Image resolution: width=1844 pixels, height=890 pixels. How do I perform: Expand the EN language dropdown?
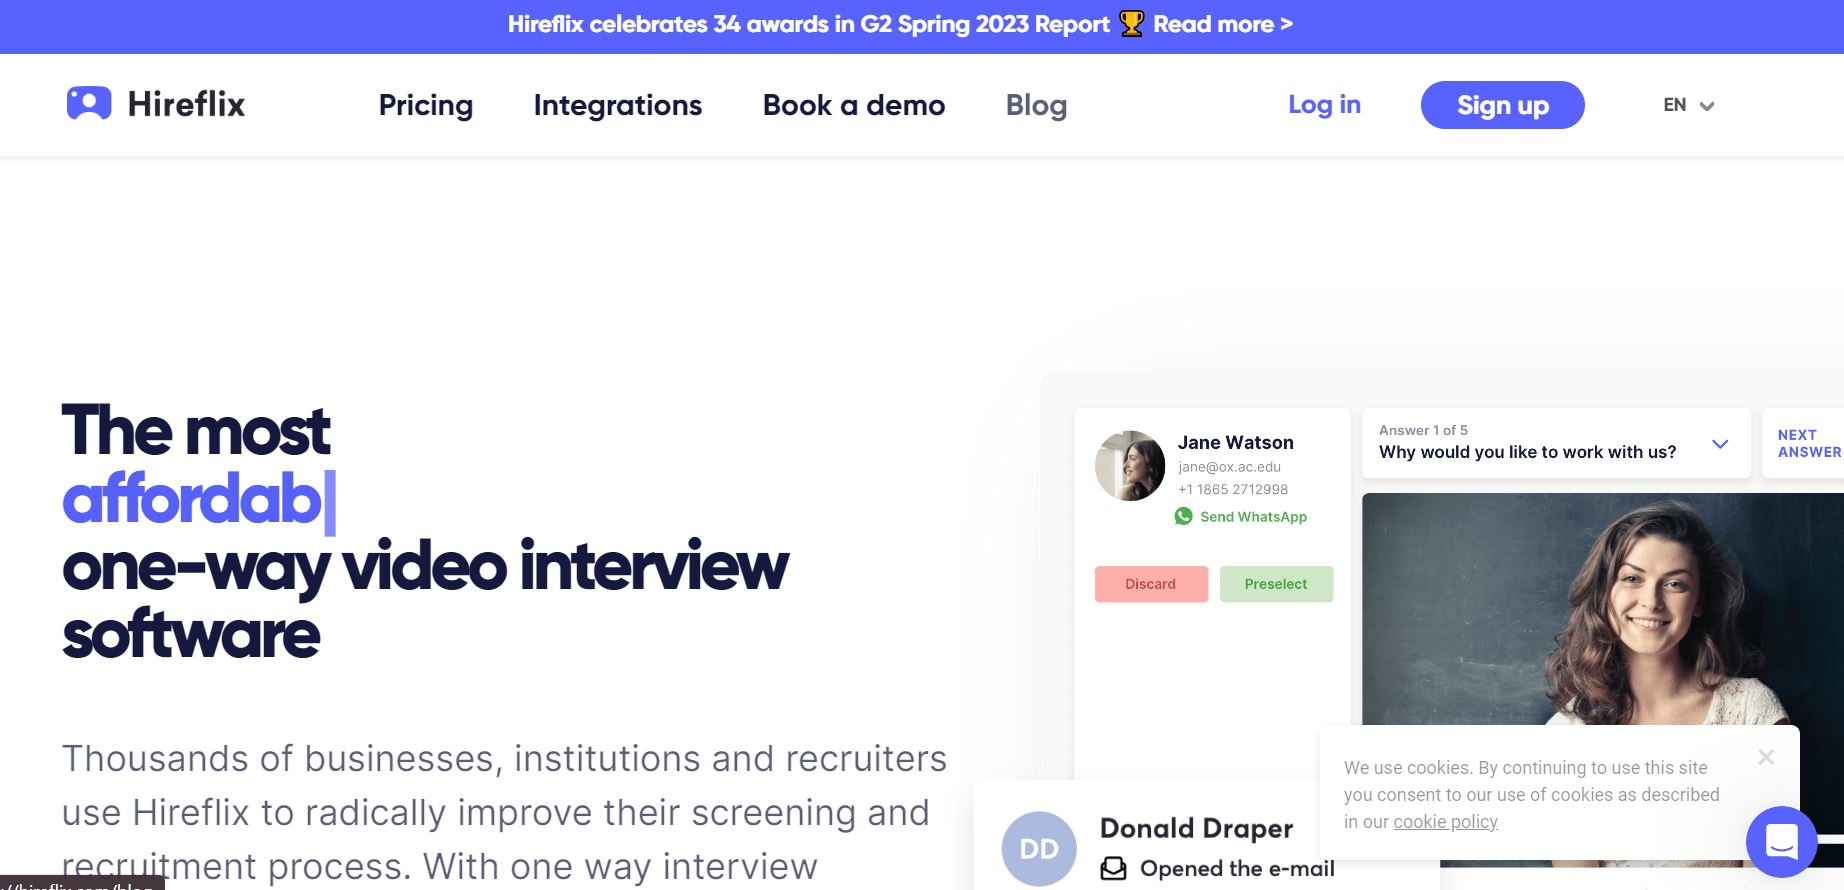(1688, 105)
